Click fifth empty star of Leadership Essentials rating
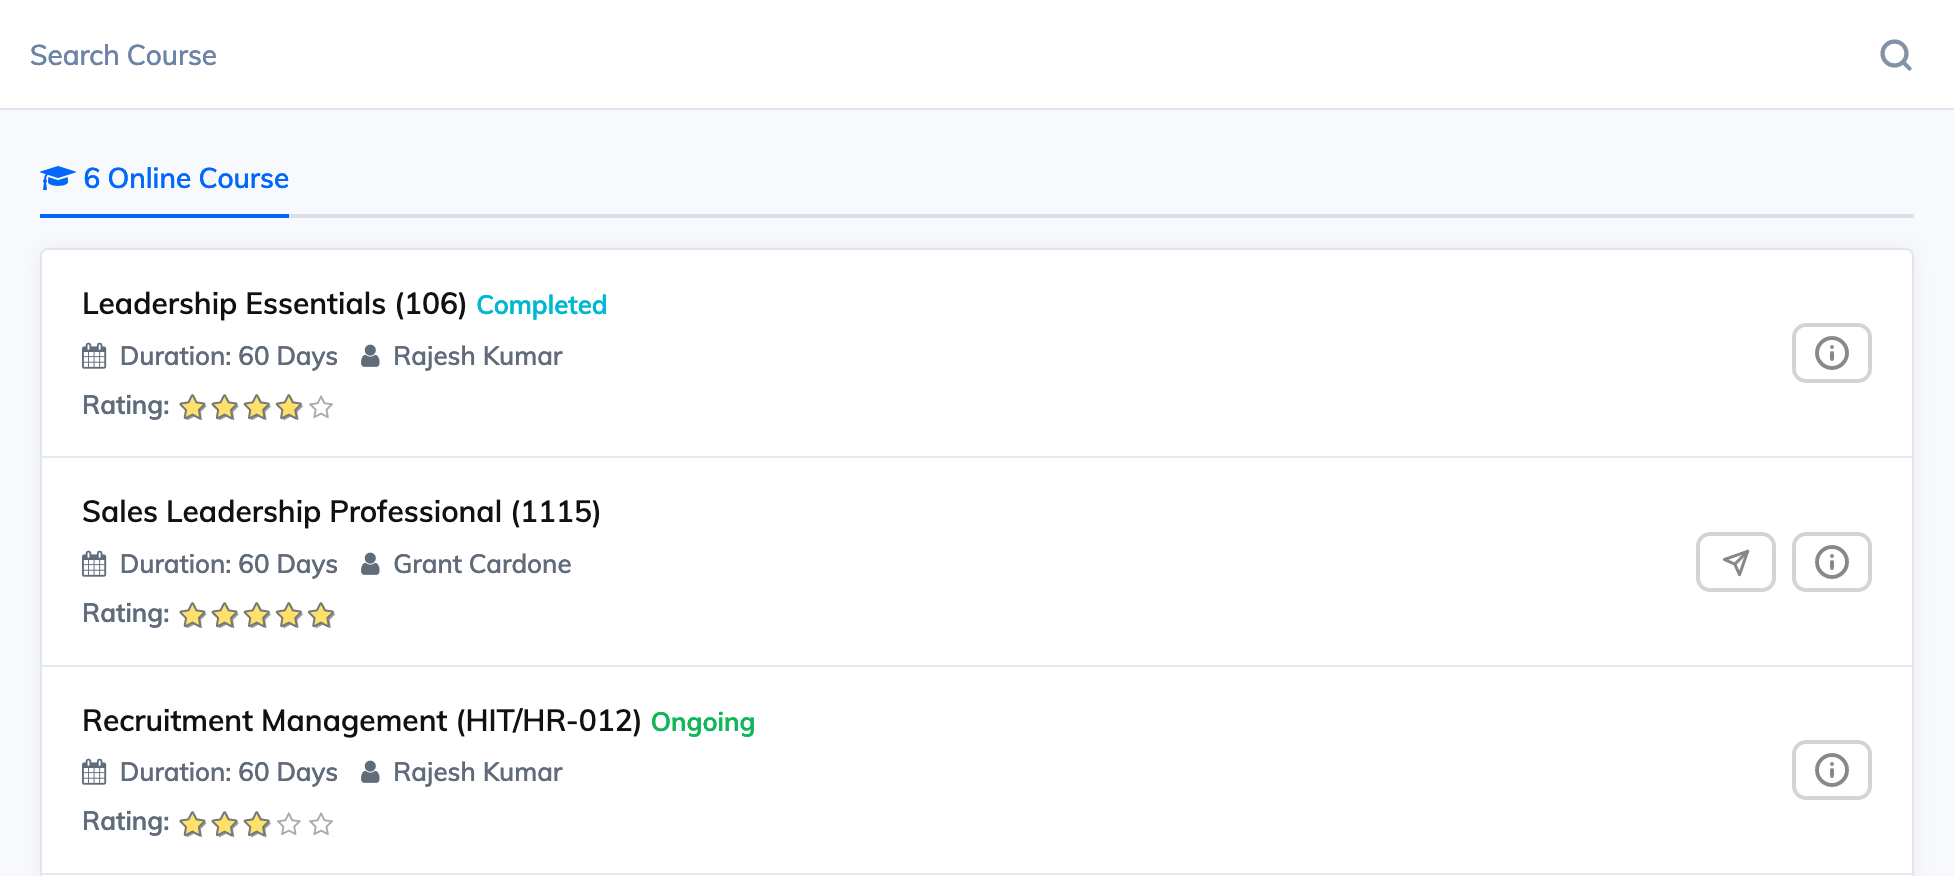The width and height of the screenshot is (1954, 876). [321, 407]
